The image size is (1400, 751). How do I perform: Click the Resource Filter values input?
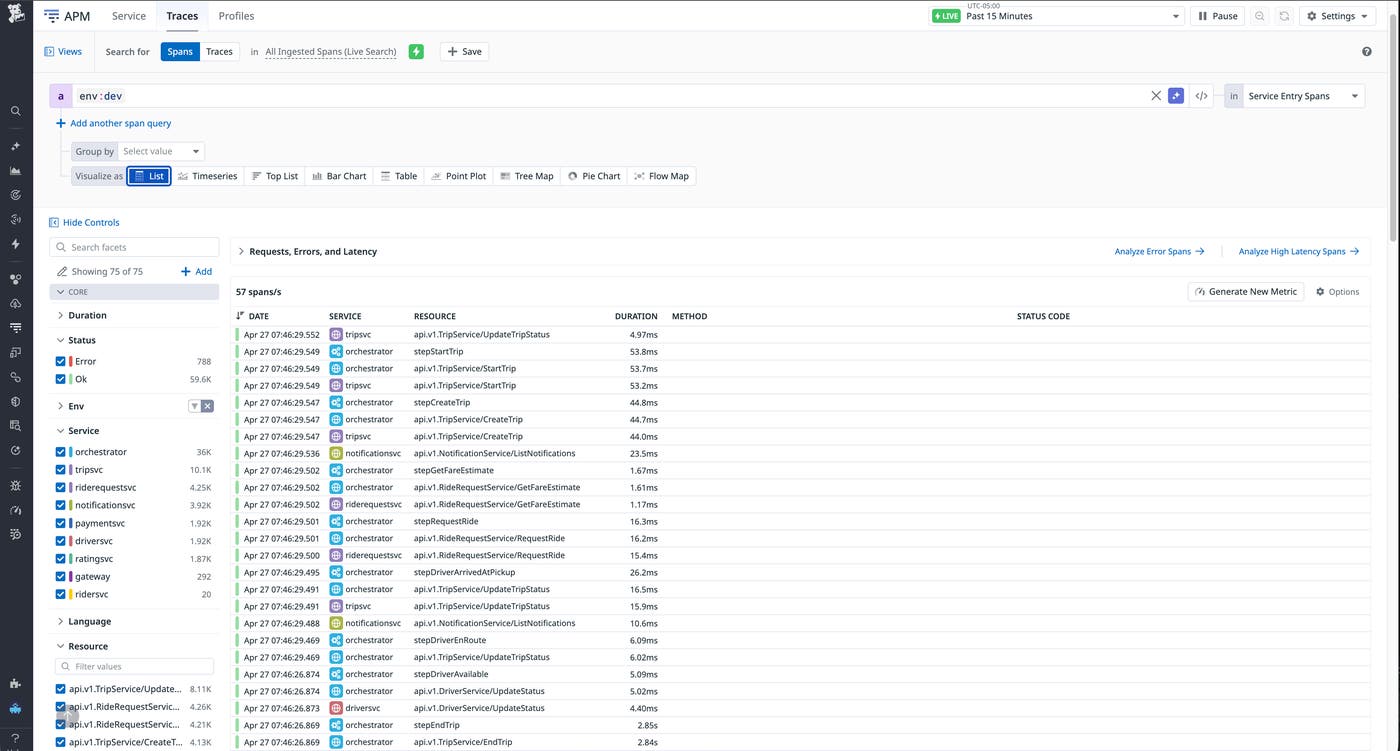134,666
